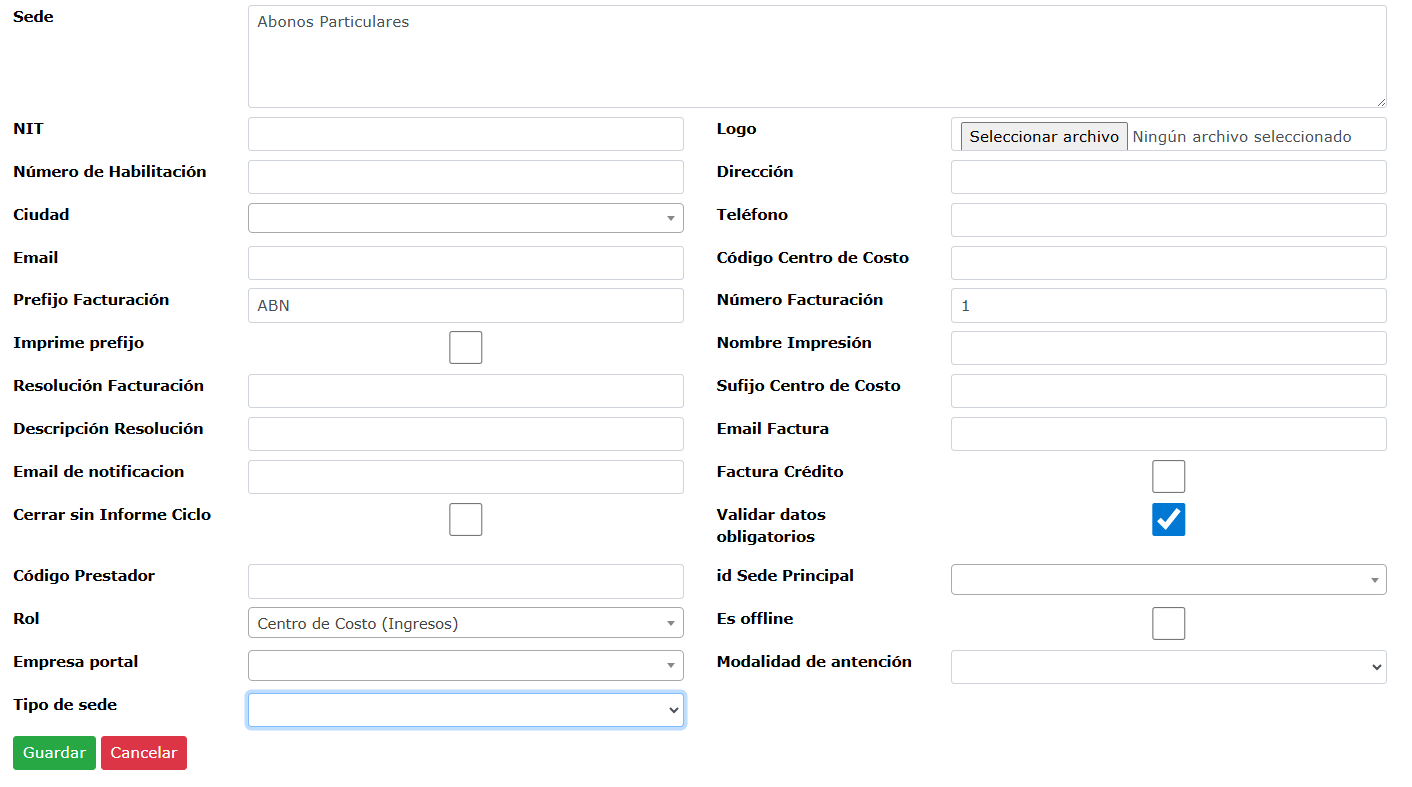Check the Imprime prefijo checkbox
Viewport: 1412px width, 787px height.
click(x=466, y=348)
